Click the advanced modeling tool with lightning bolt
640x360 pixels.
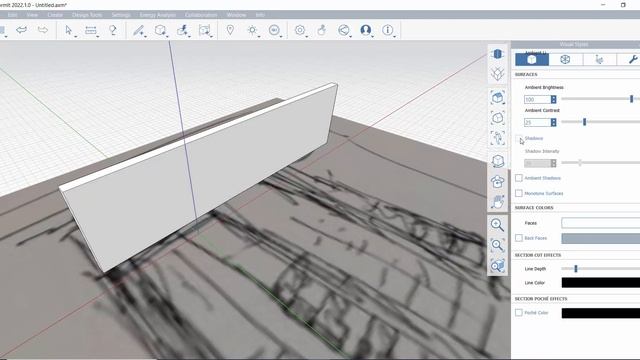pyautogui.click(x=182, y=30)
